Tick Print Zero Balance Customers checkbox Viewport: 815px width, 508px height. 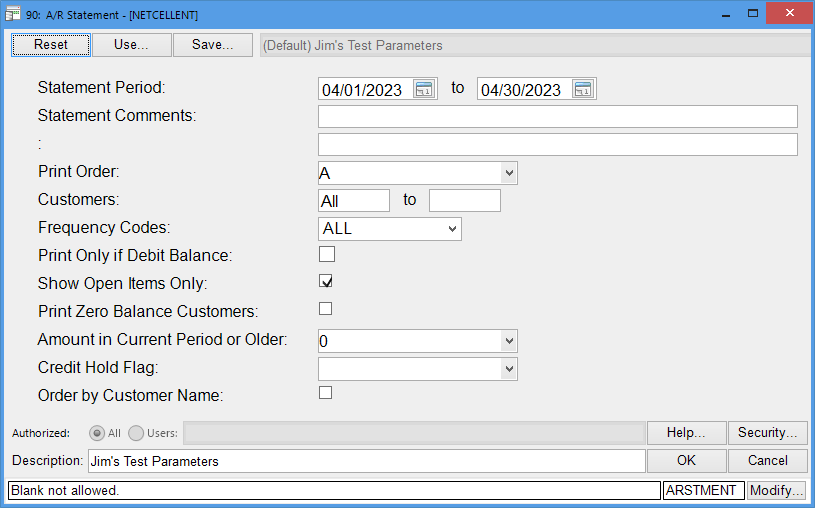click(x=325, y=309)
